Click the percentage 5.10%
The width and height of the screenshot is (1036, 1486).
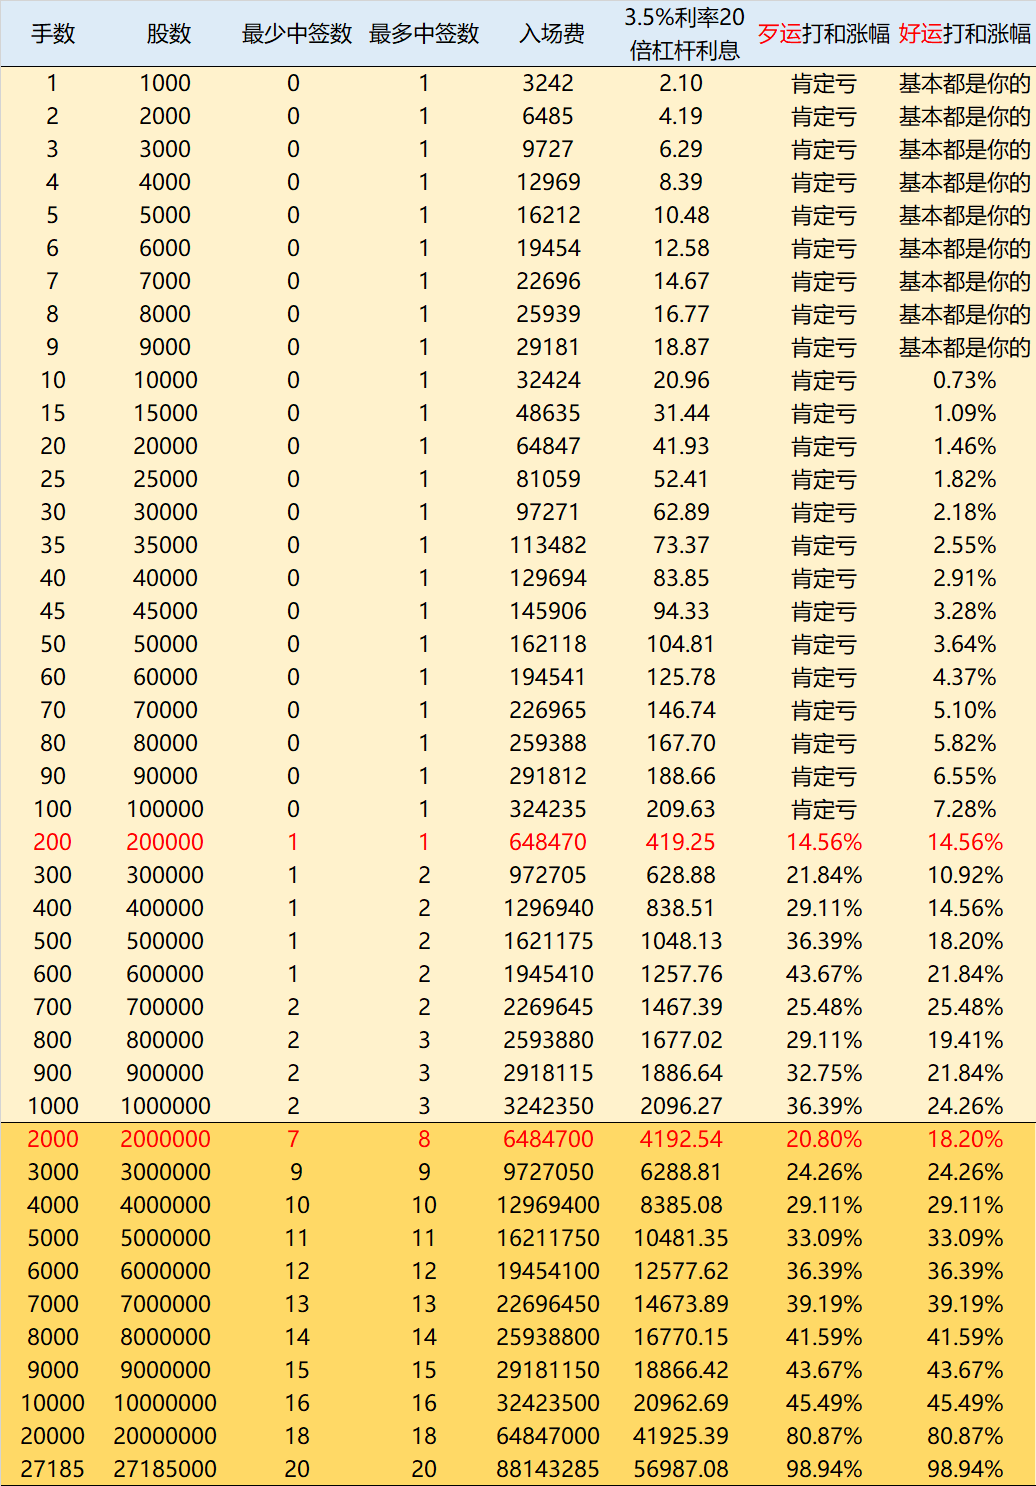click(965, 710)
